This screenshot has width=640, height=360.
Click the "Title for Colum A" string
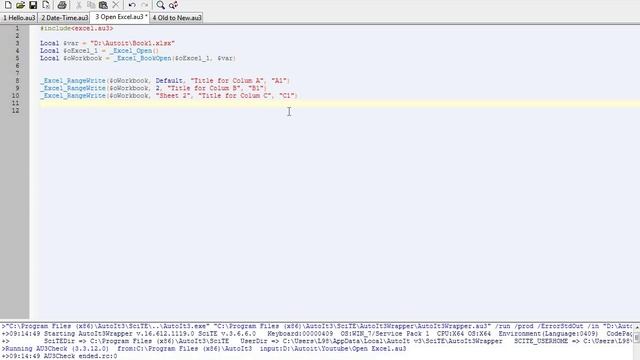tap(227, 81)
